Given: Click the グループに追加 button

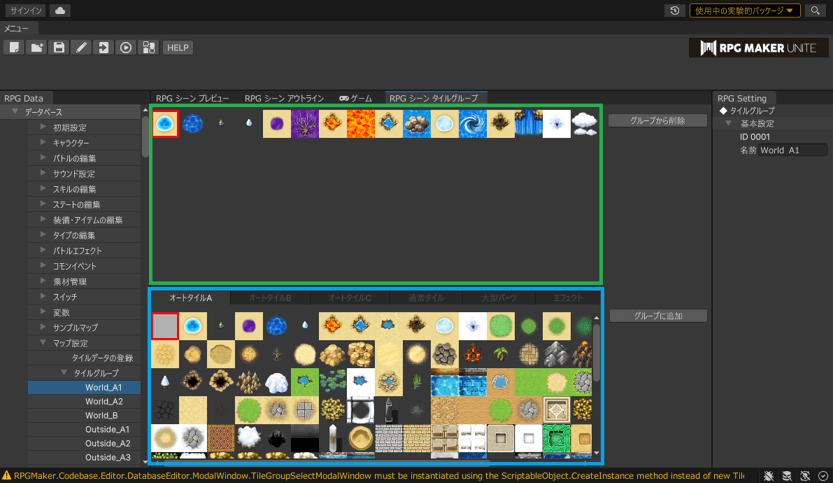Looking at the screenshot, I should coord(657,316).
